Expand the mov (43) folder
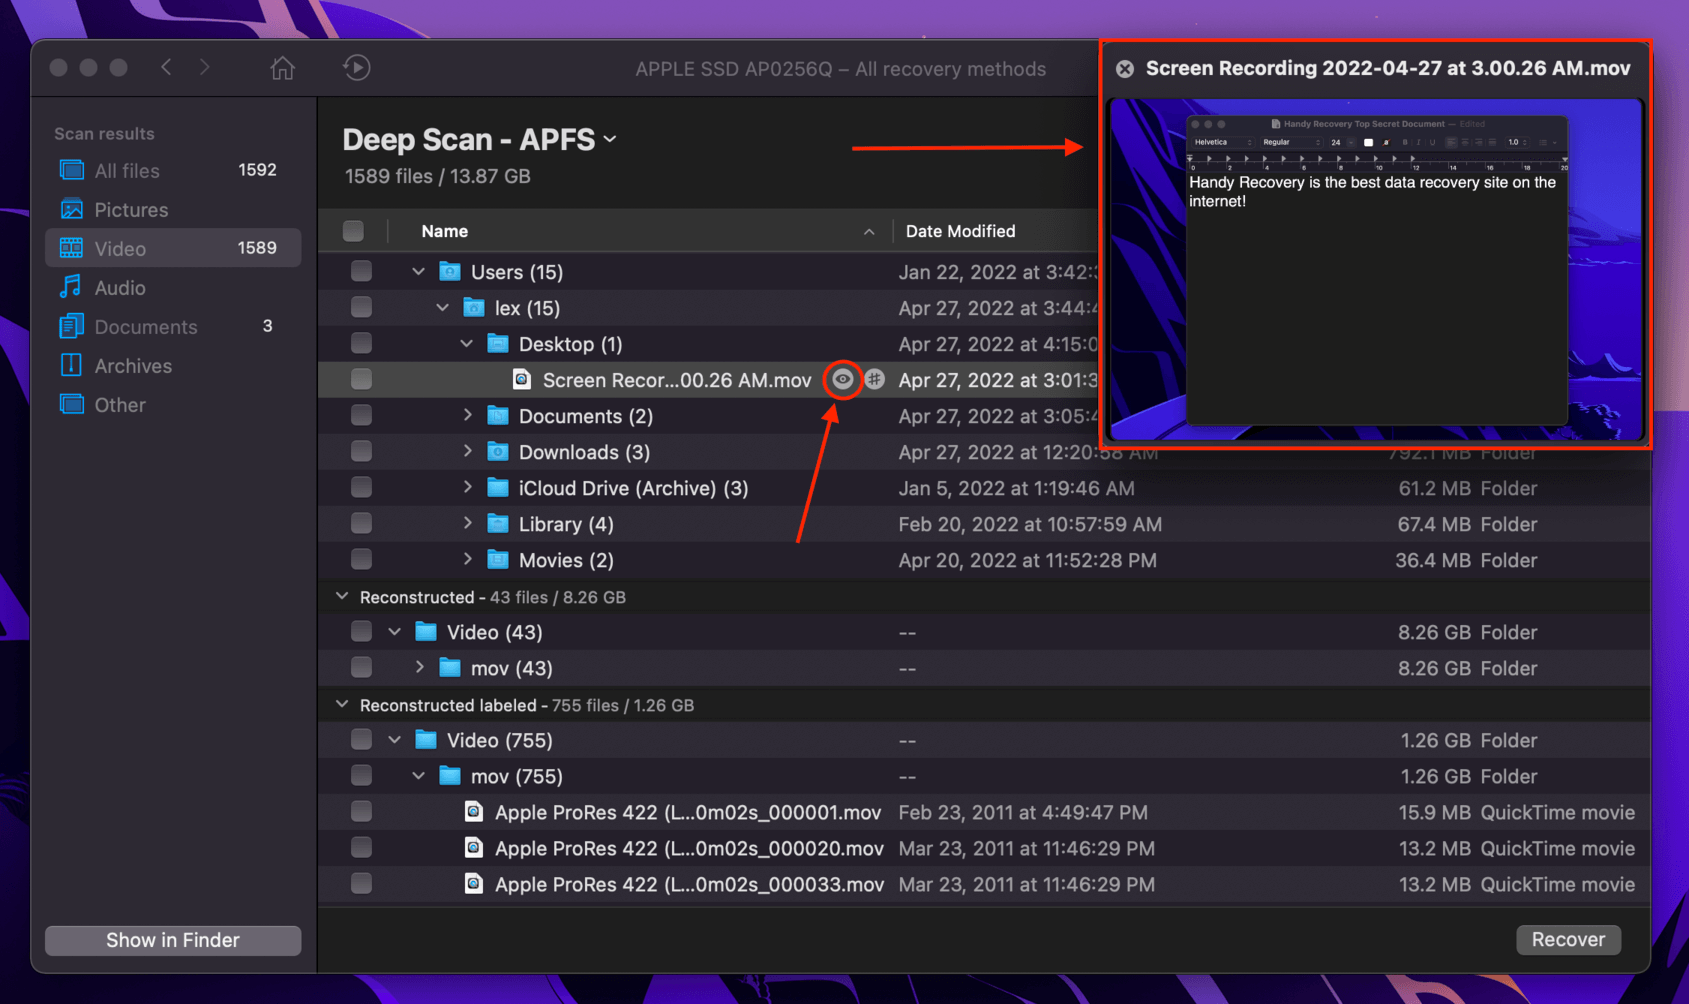1689x1004 pixels. coord(419,668)
